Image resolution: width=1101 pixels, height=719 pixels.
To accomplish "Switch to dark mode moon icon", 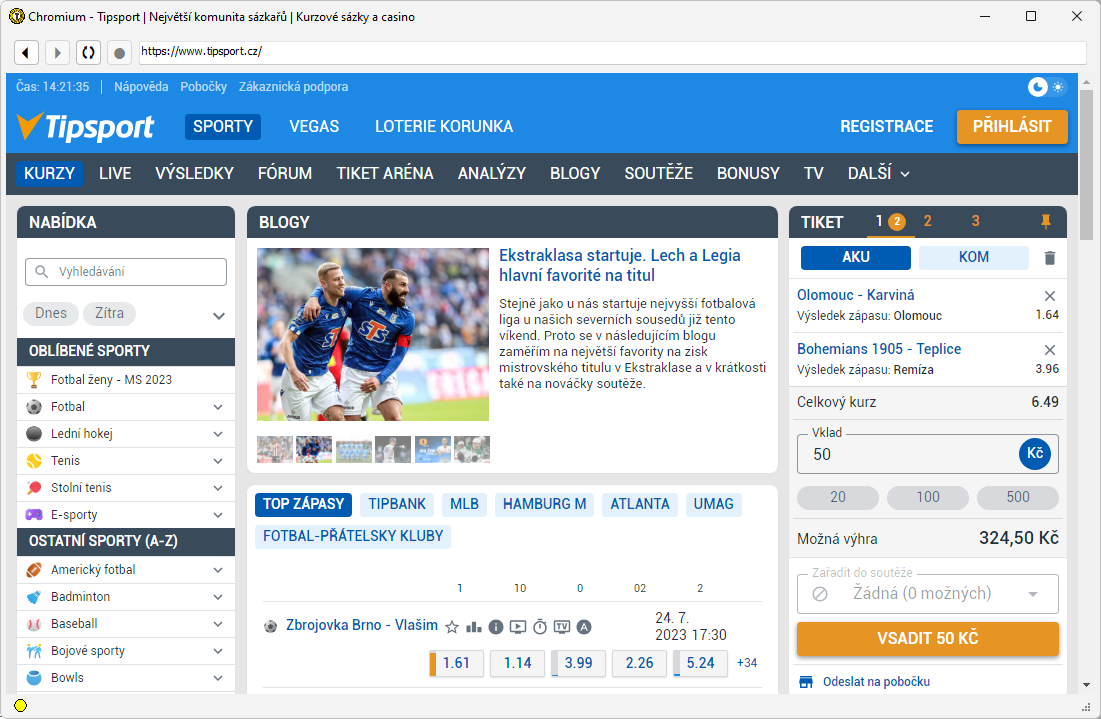I will point(1037,87).
